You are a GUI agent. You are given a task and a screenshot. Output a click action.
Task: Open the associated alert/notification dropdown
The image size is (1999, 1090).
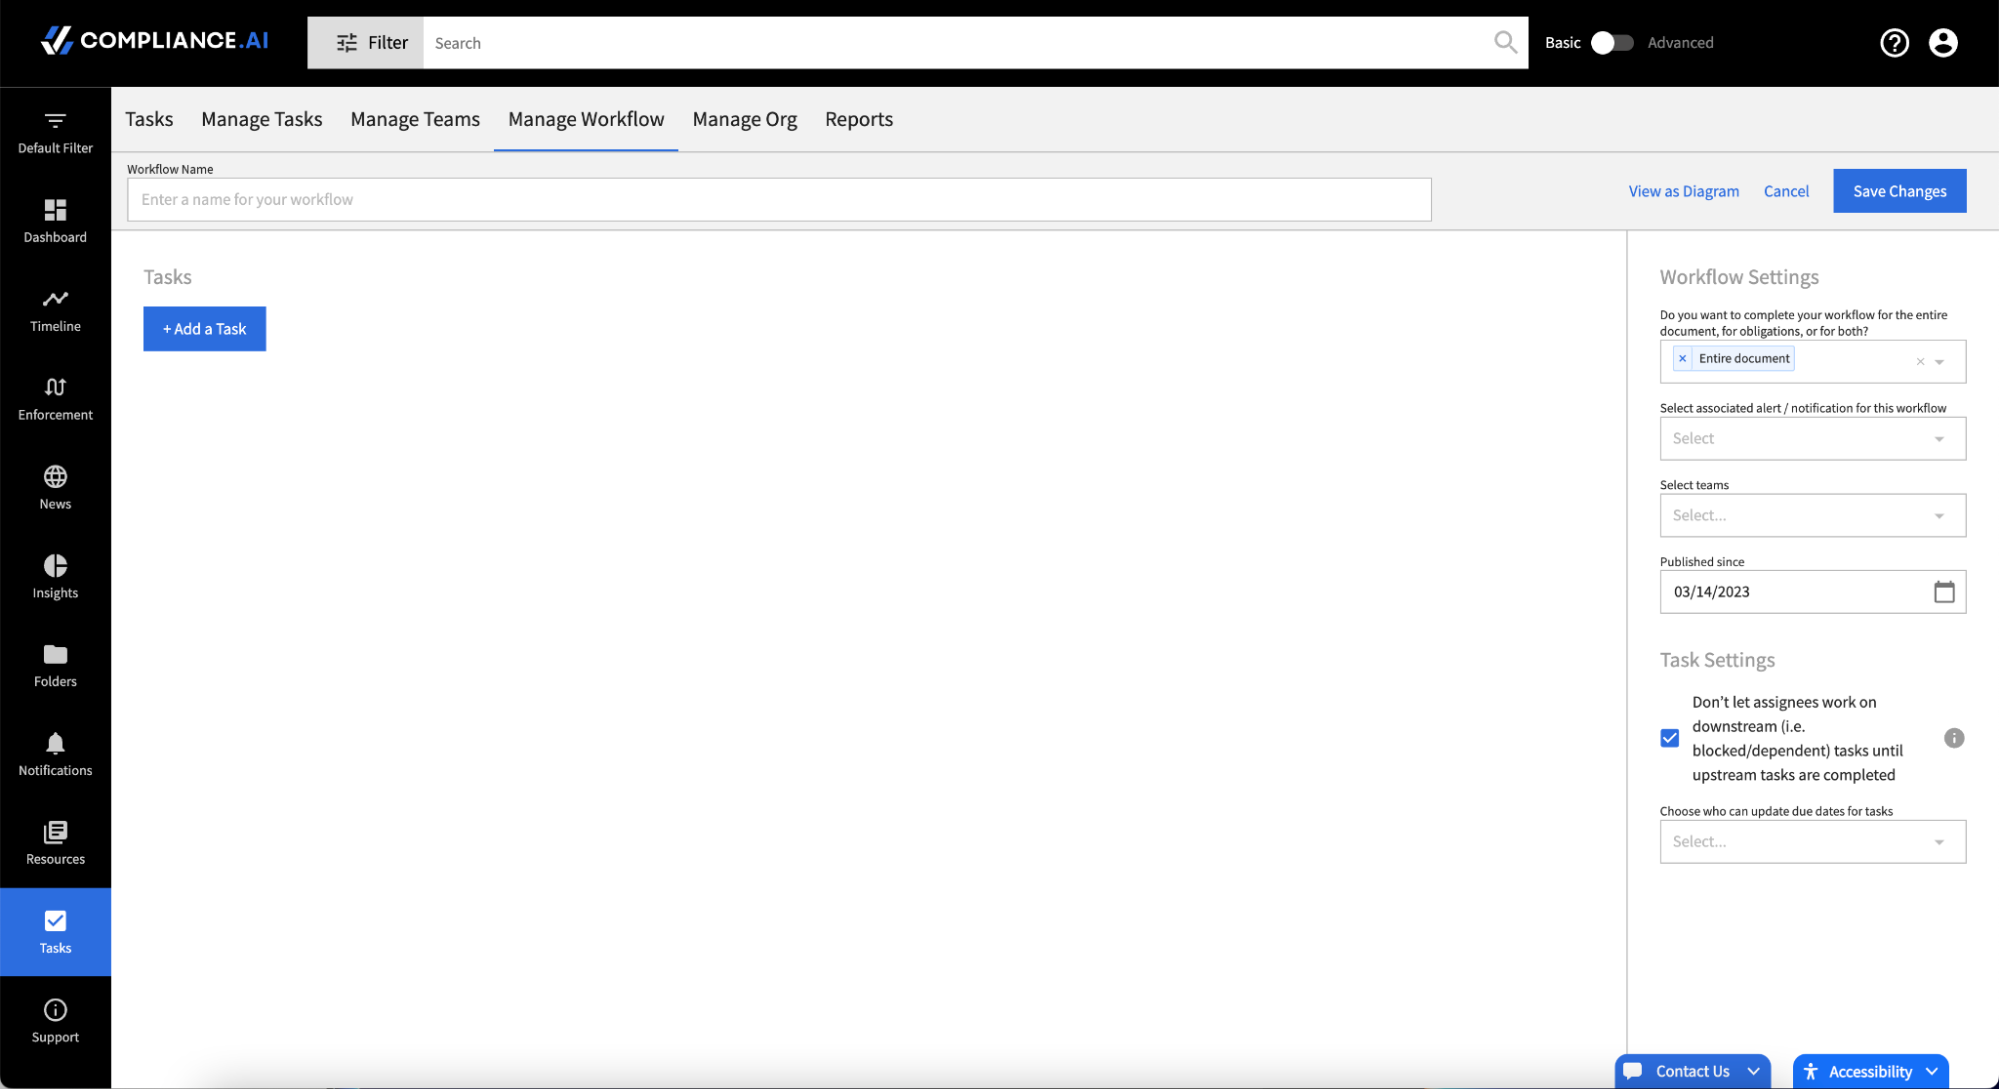(x=1812, y=439)
